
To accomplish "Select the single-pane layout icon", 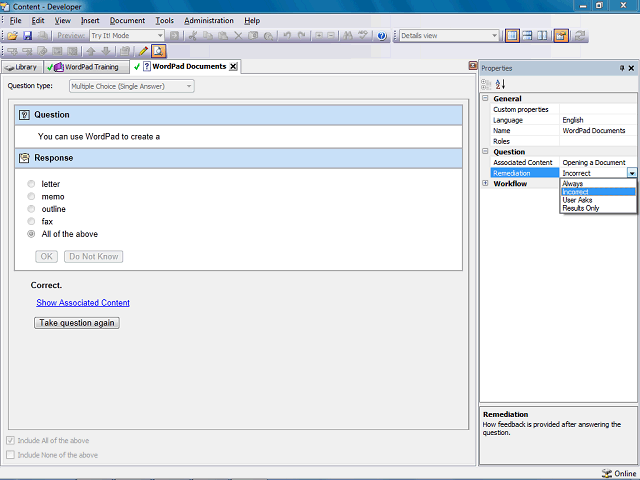I will coord(512,36).
